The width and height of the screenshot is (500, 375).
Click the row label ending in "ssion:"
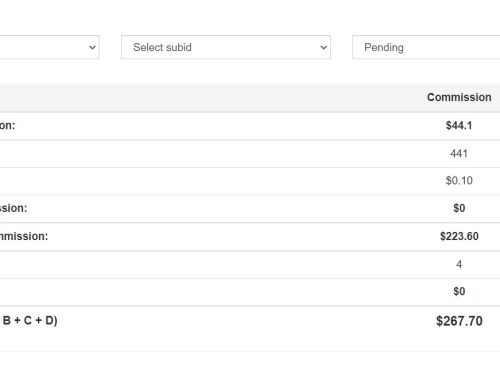click(x=13, y=208)
